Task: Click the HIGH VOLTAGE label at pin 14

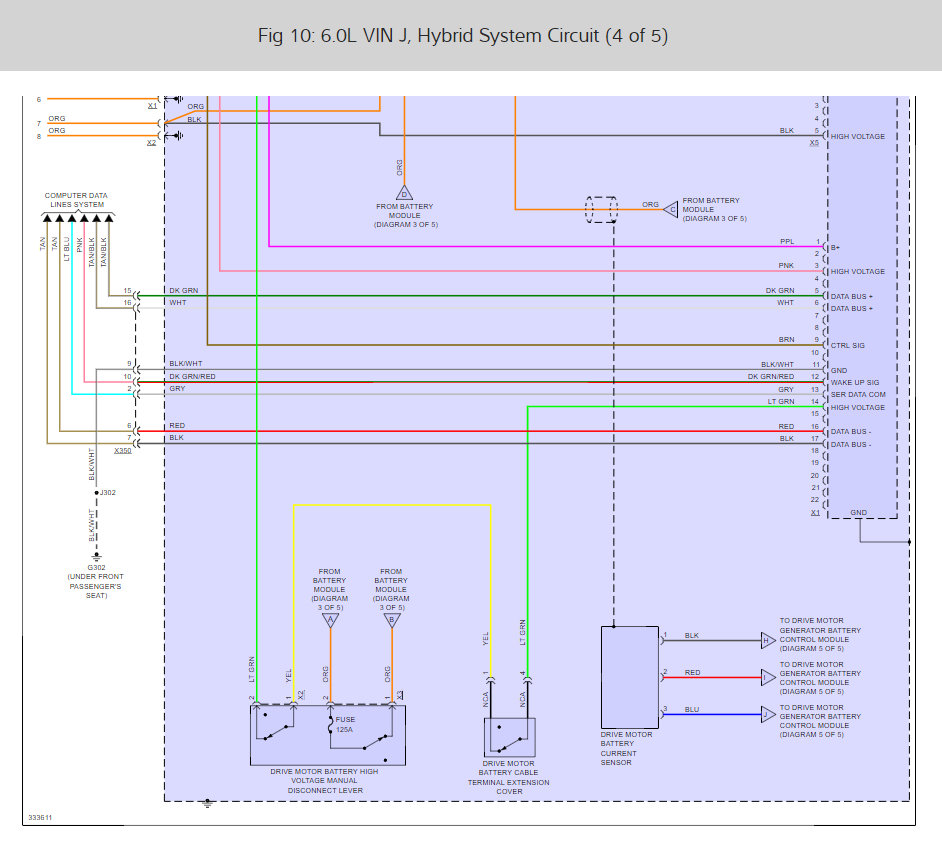Action: (857, 407)
